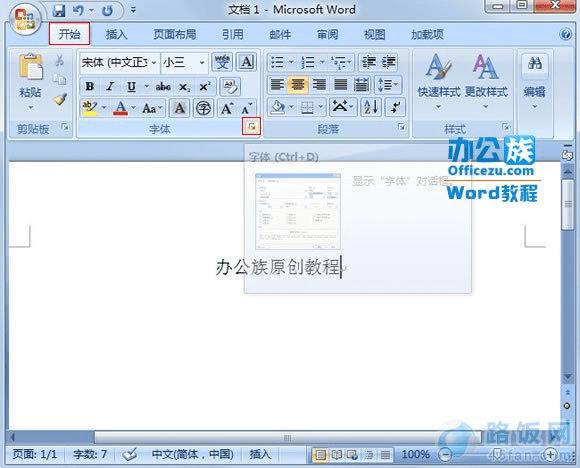Center the text alignment

298,85
